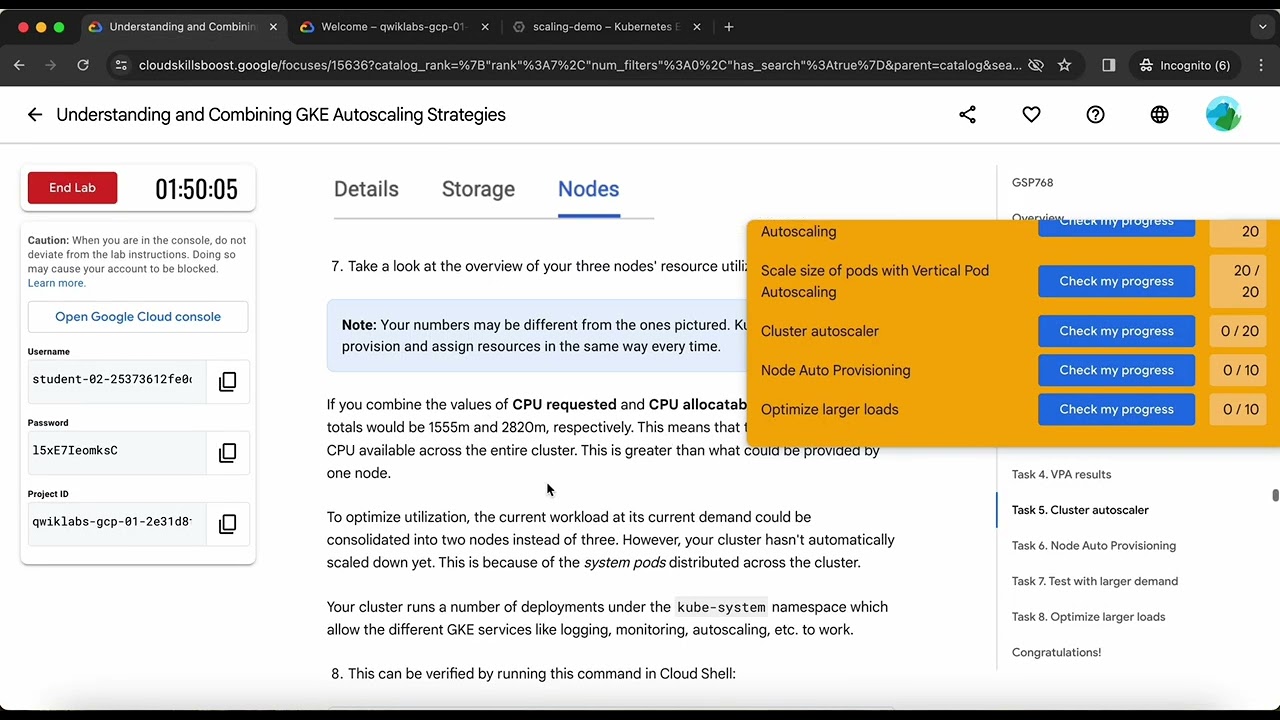Jump to Task 6. Node Auto Provisioning
This screenshot has height=720, width=1280.
click(x=1094, y=546)
